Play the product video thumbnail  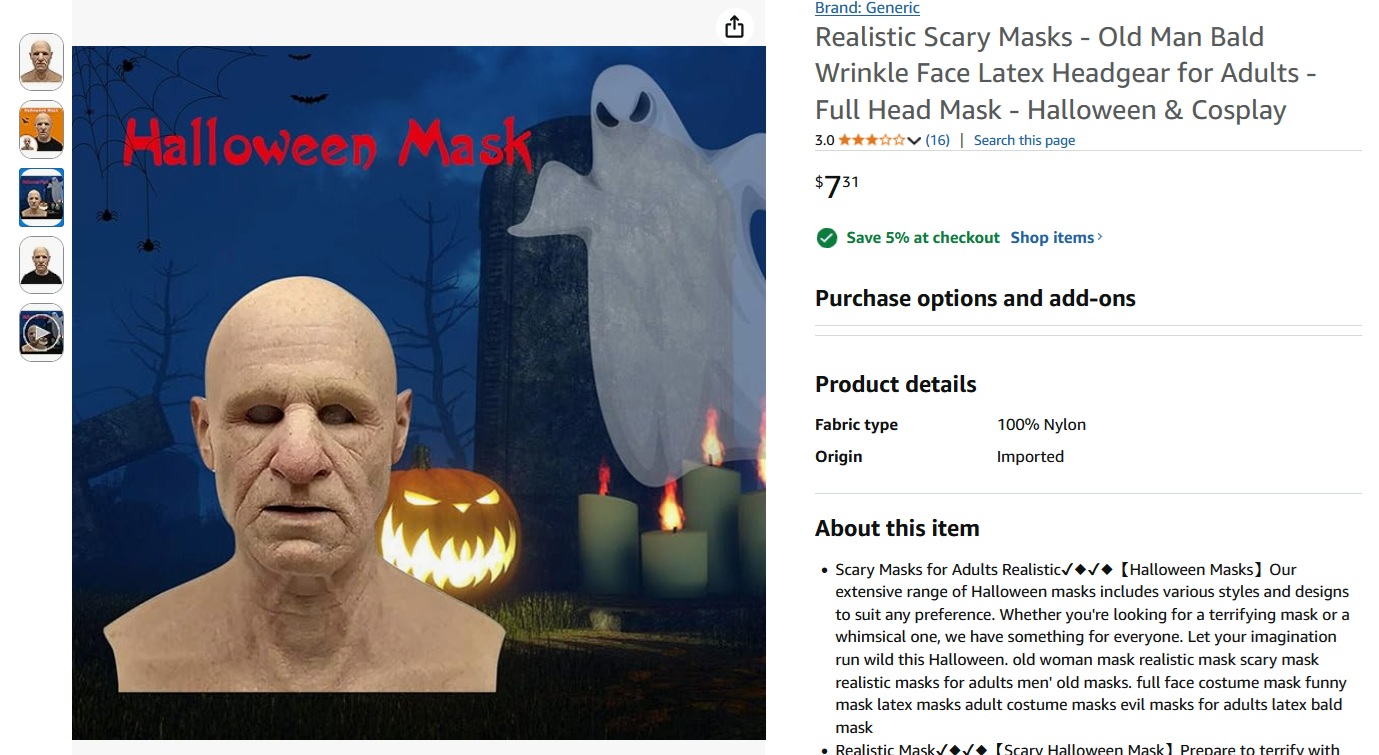tap(42, 332)
